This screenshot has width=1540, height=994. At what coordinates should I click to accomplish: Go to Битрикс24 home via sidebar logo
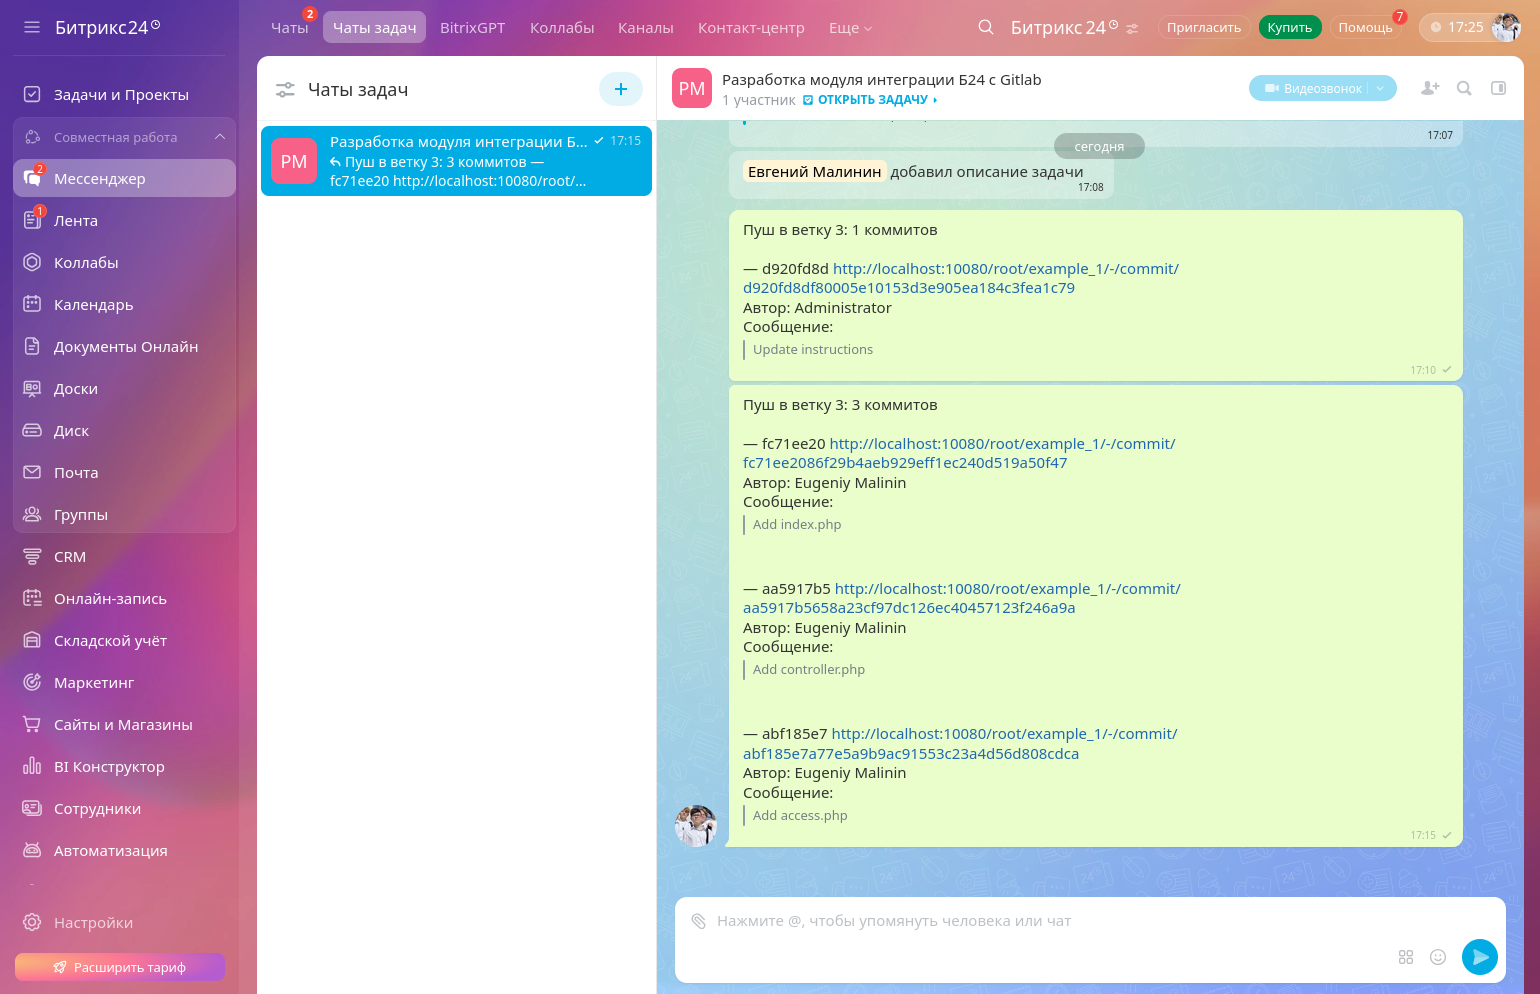coord(107,27)
